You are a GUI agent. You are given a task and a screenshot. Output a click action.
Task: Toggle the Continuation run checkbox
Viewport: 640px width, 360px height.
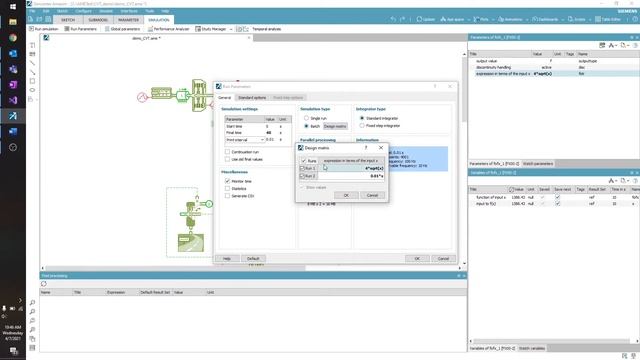tap(227, 152)
